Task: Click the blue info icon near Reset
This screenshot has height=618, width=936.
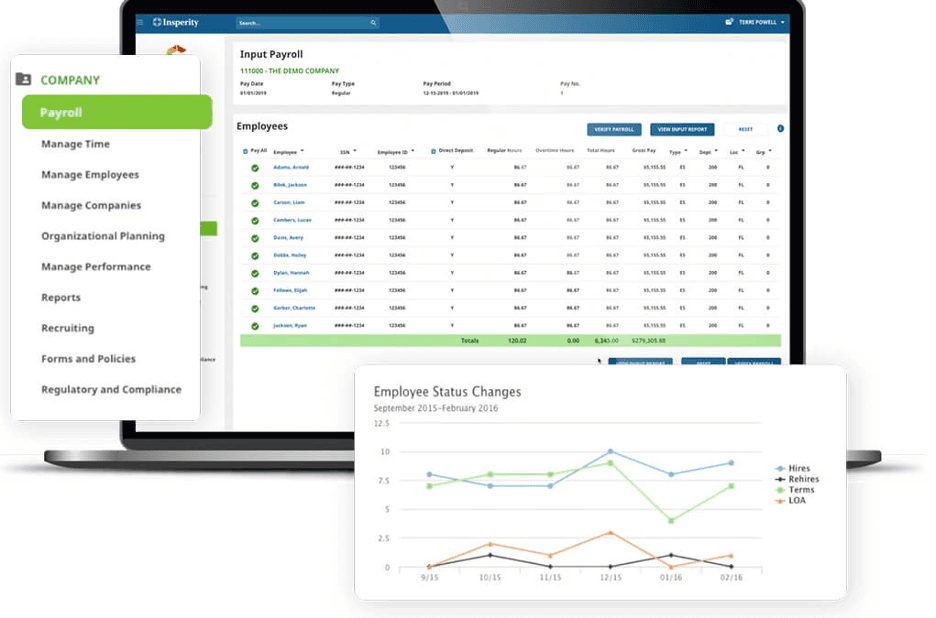Action: click(x=780, y=129)
